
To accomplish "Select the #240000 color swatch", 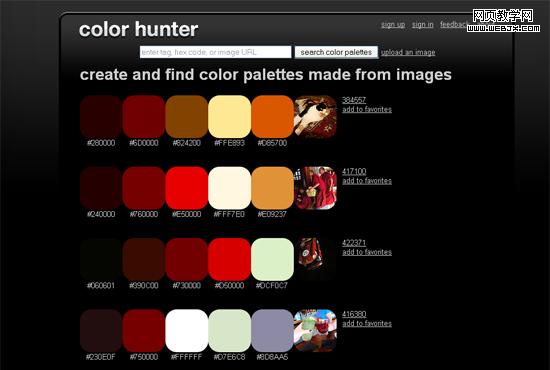I will (101, 188).
